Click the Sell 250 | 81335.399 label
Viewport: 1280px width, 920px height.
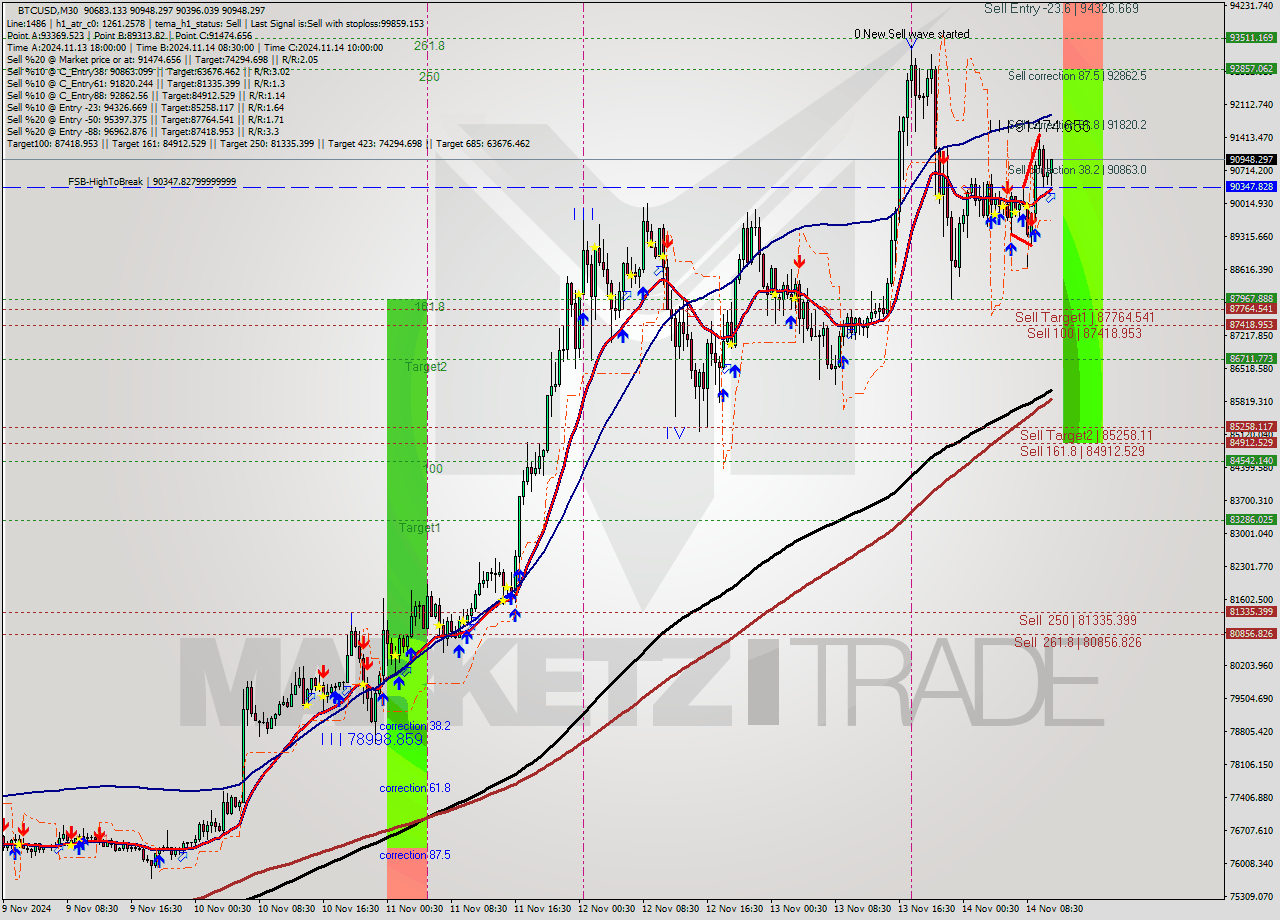pos(1077,620)
